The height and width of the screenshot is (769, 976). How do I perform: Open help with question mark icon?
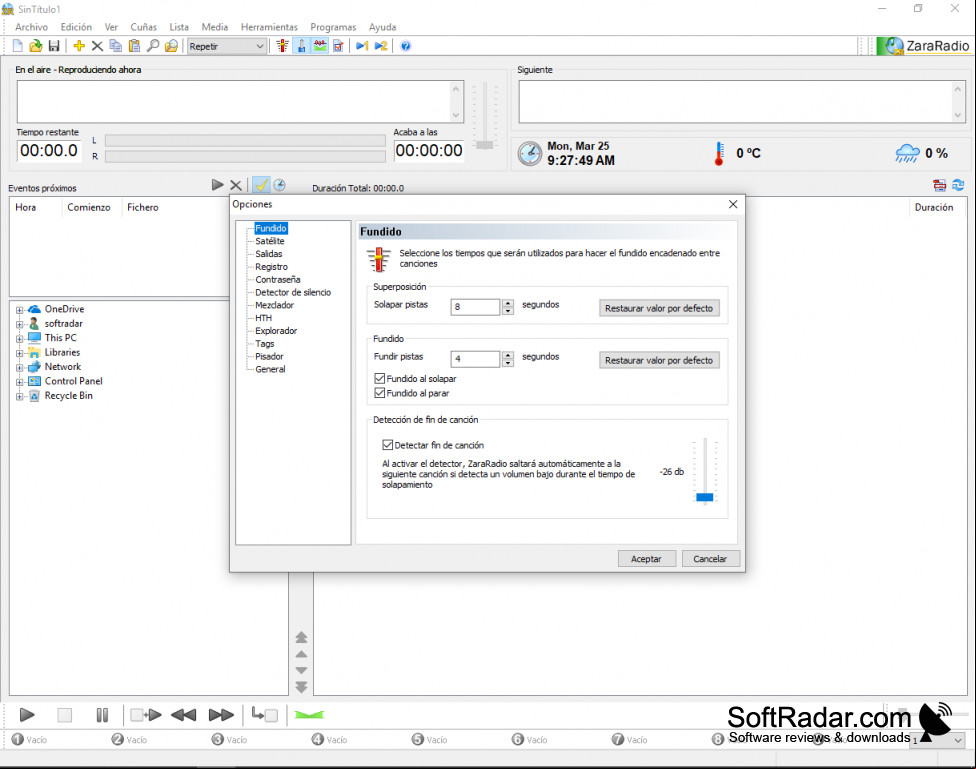406,46
